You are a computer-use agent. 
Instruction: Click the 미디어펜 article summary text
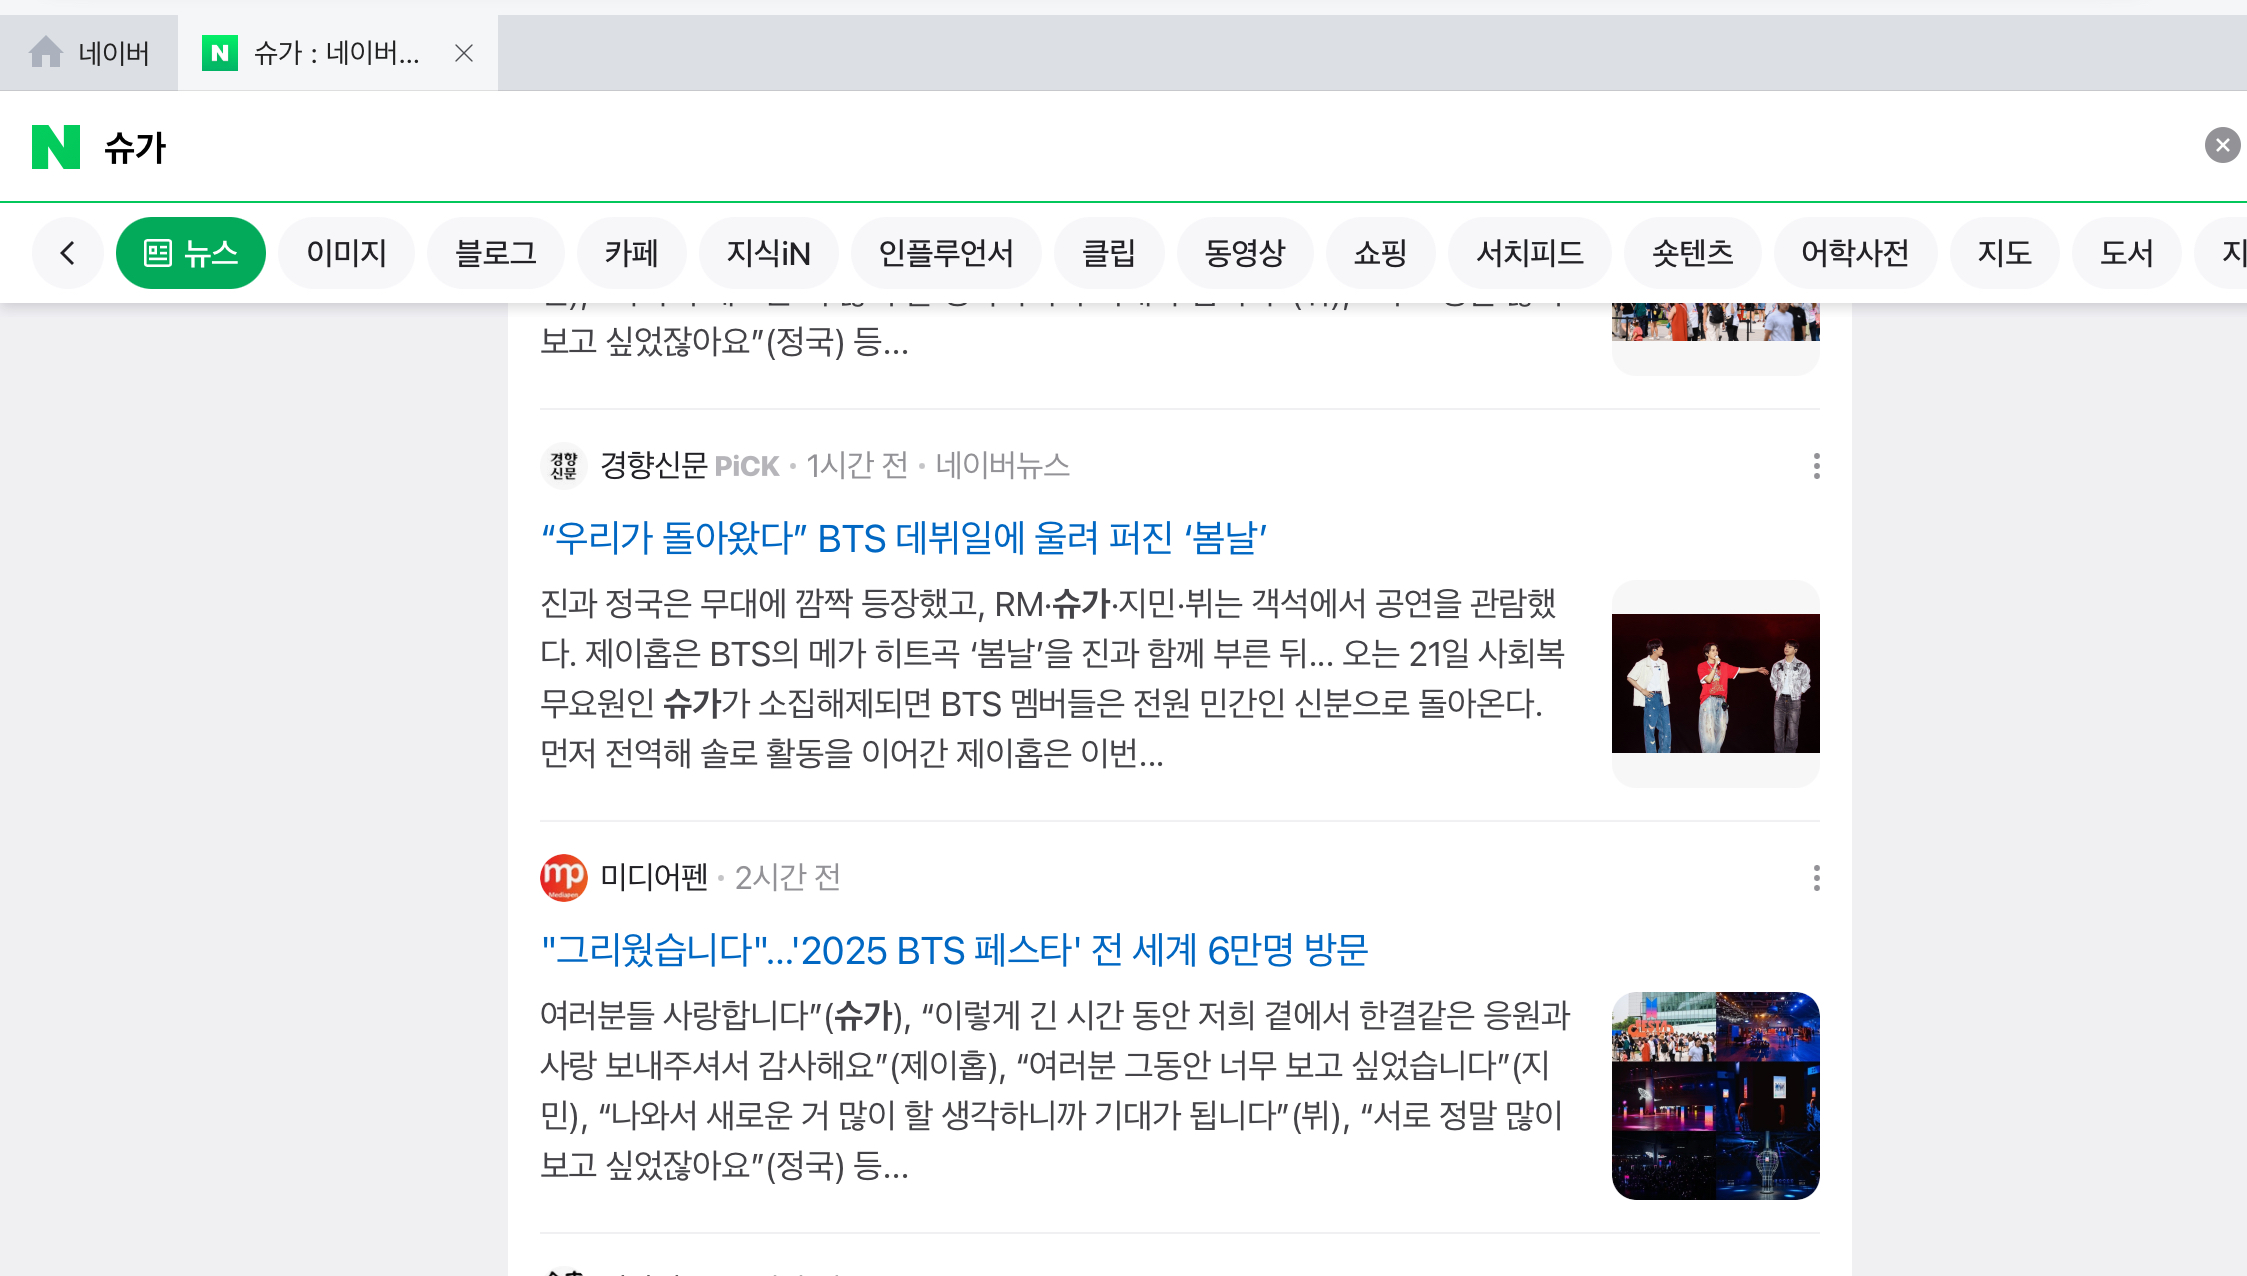pos(1055,1090)
